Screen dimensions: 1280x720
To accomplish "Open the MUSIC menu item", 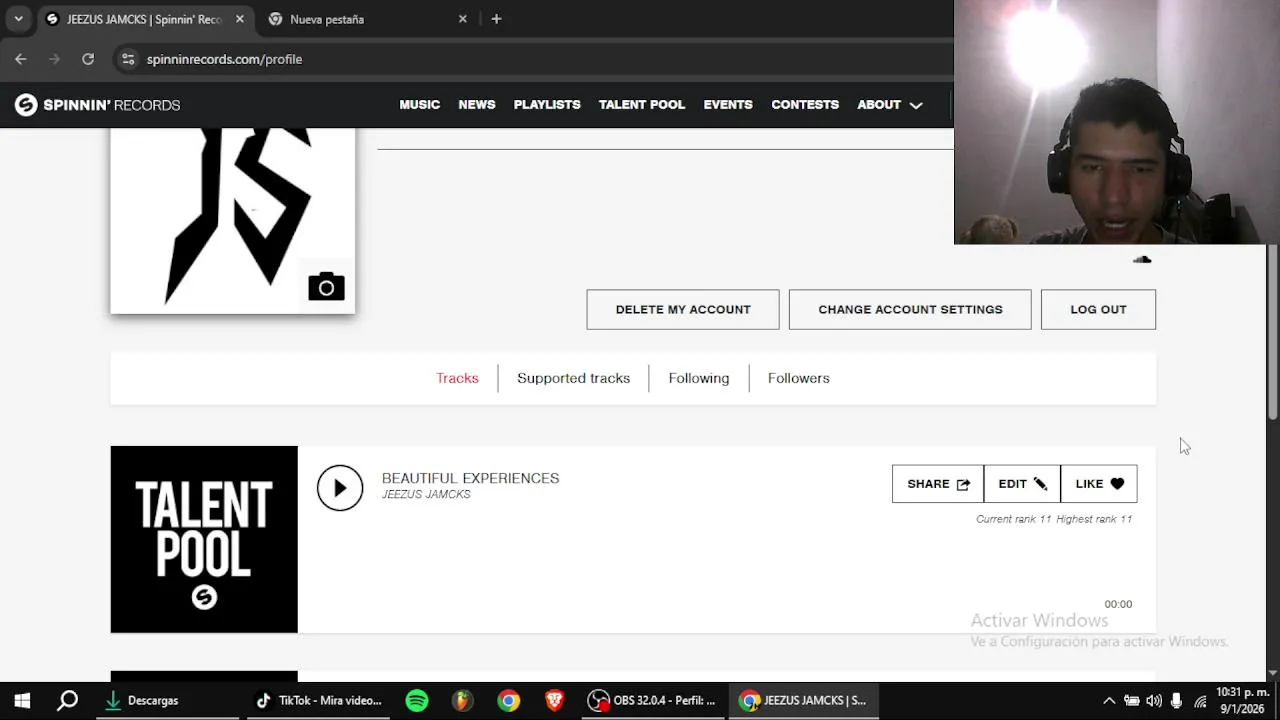I will 420,105.
